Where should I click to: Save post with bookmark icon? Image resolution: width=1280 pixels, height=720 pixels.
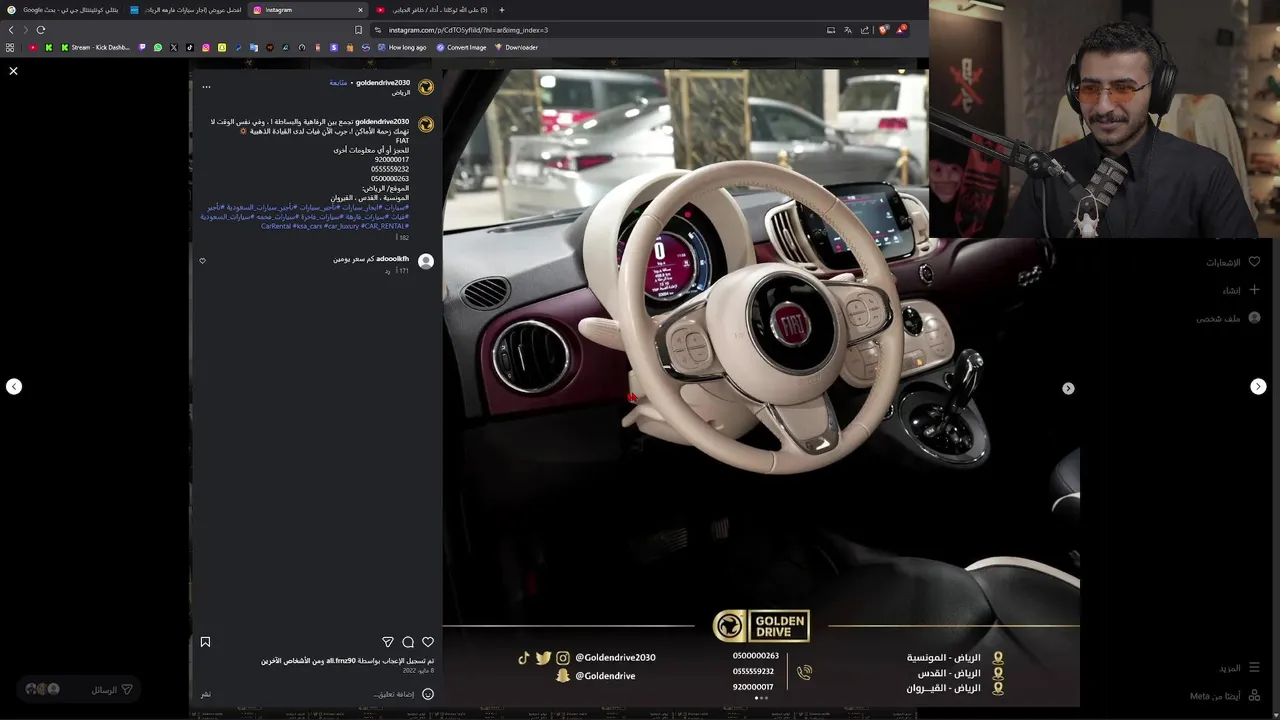pyautogui.click(x=205, y=642)
